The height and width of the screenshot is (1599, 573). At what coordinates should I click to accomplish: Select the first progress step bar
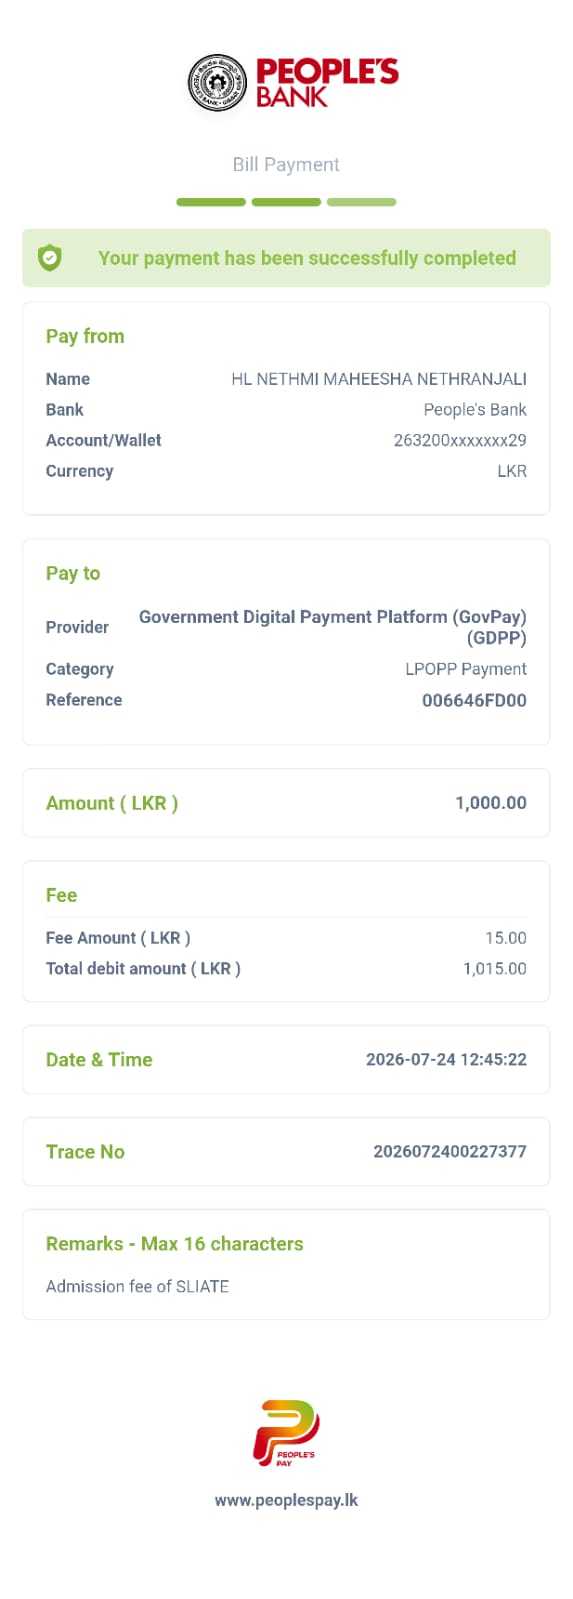click(211, 202)
